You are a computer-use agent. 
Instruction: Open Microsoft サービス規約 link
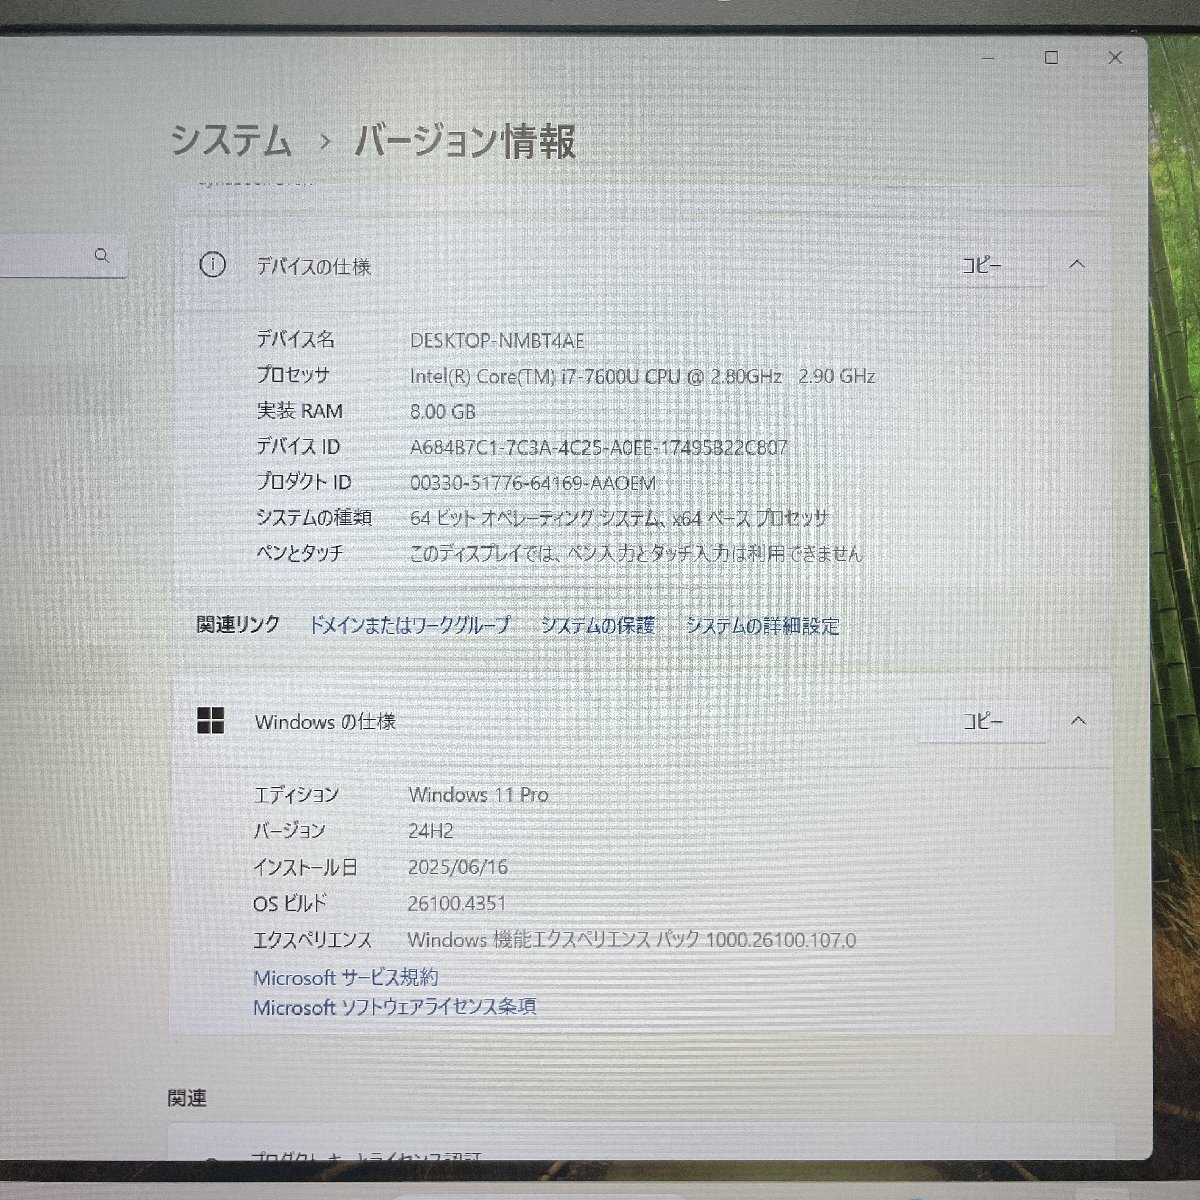(x=346, y=978)
